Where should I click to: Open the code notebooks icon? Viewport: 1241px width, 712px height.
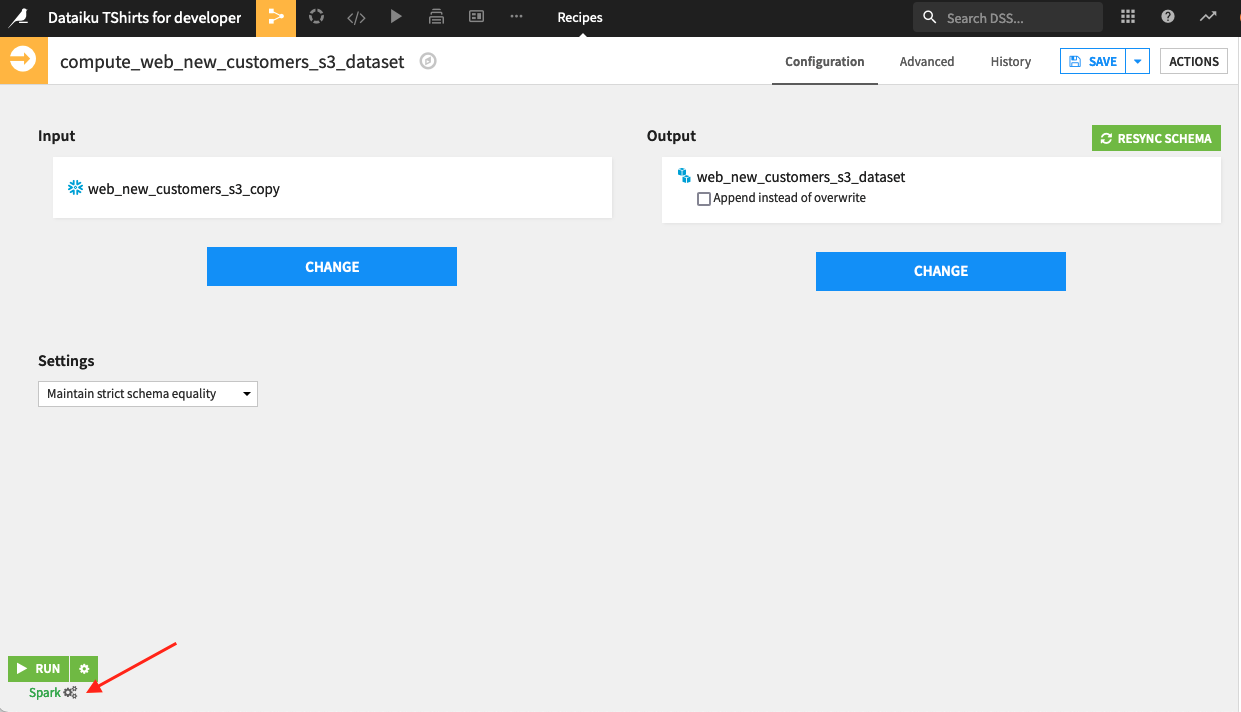click(x=356, y=17)
